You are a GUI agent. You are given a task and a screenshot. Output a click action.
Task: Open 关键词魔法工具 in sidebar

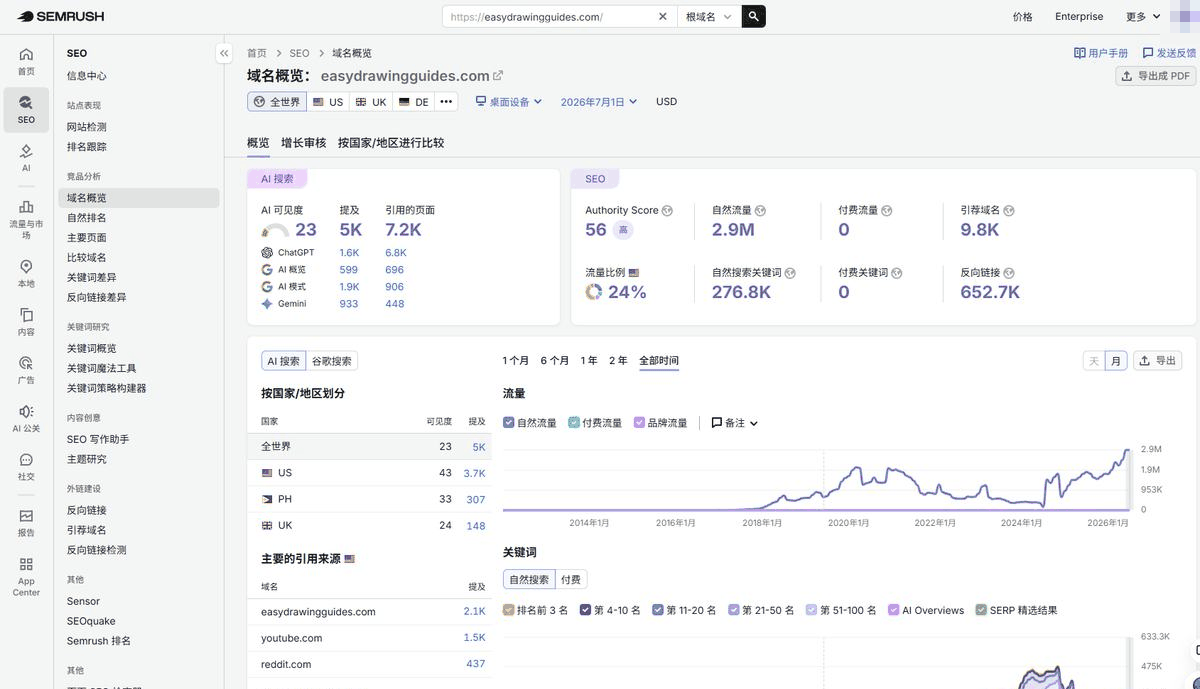pos(102,368)
